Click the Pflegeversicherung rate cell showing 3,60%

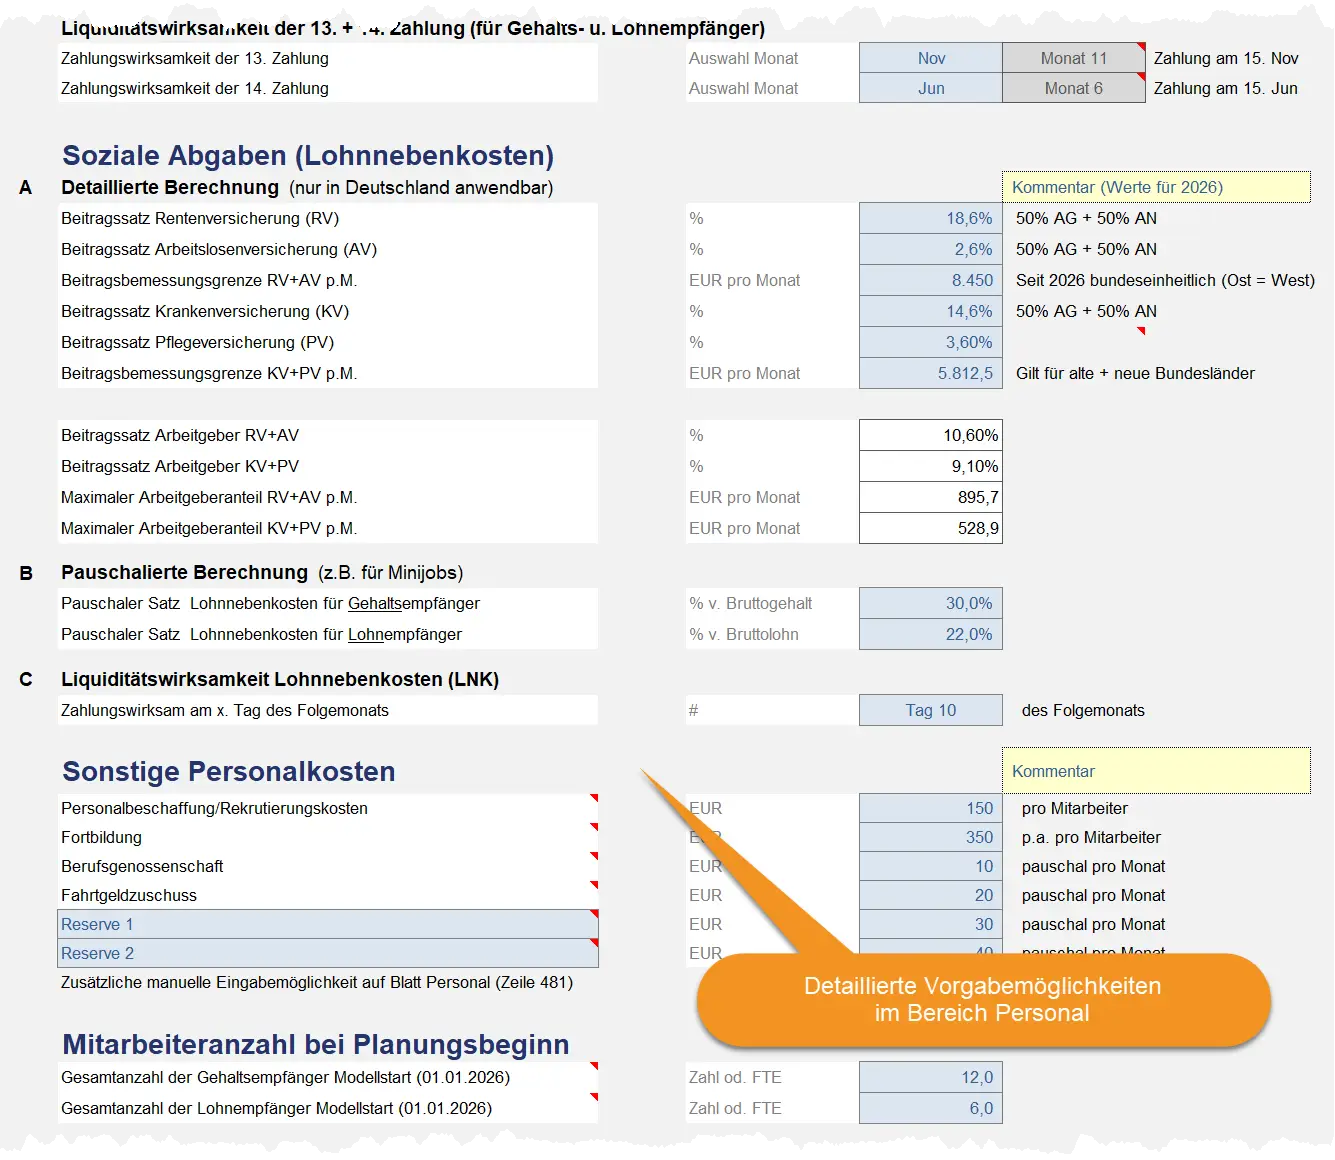pos(930,342)
